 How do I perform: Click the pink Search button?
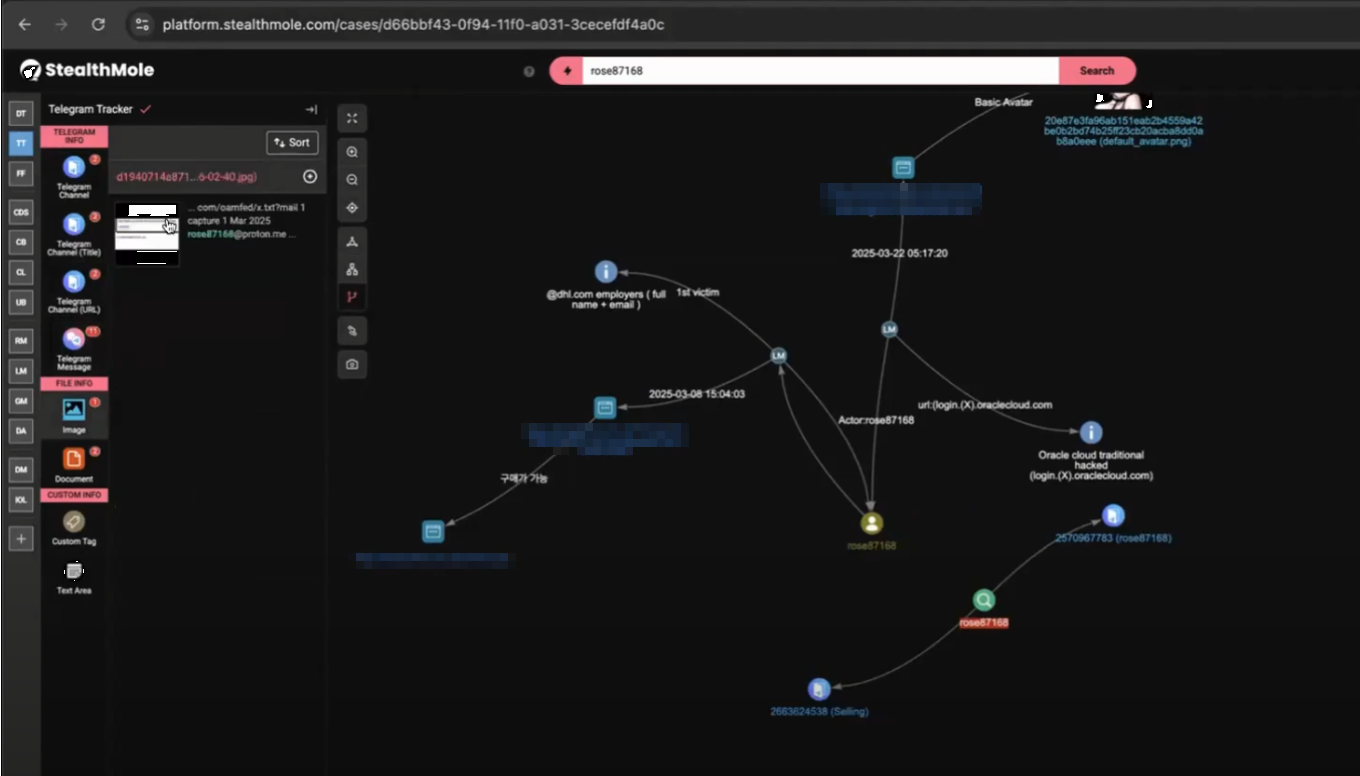1097,71
